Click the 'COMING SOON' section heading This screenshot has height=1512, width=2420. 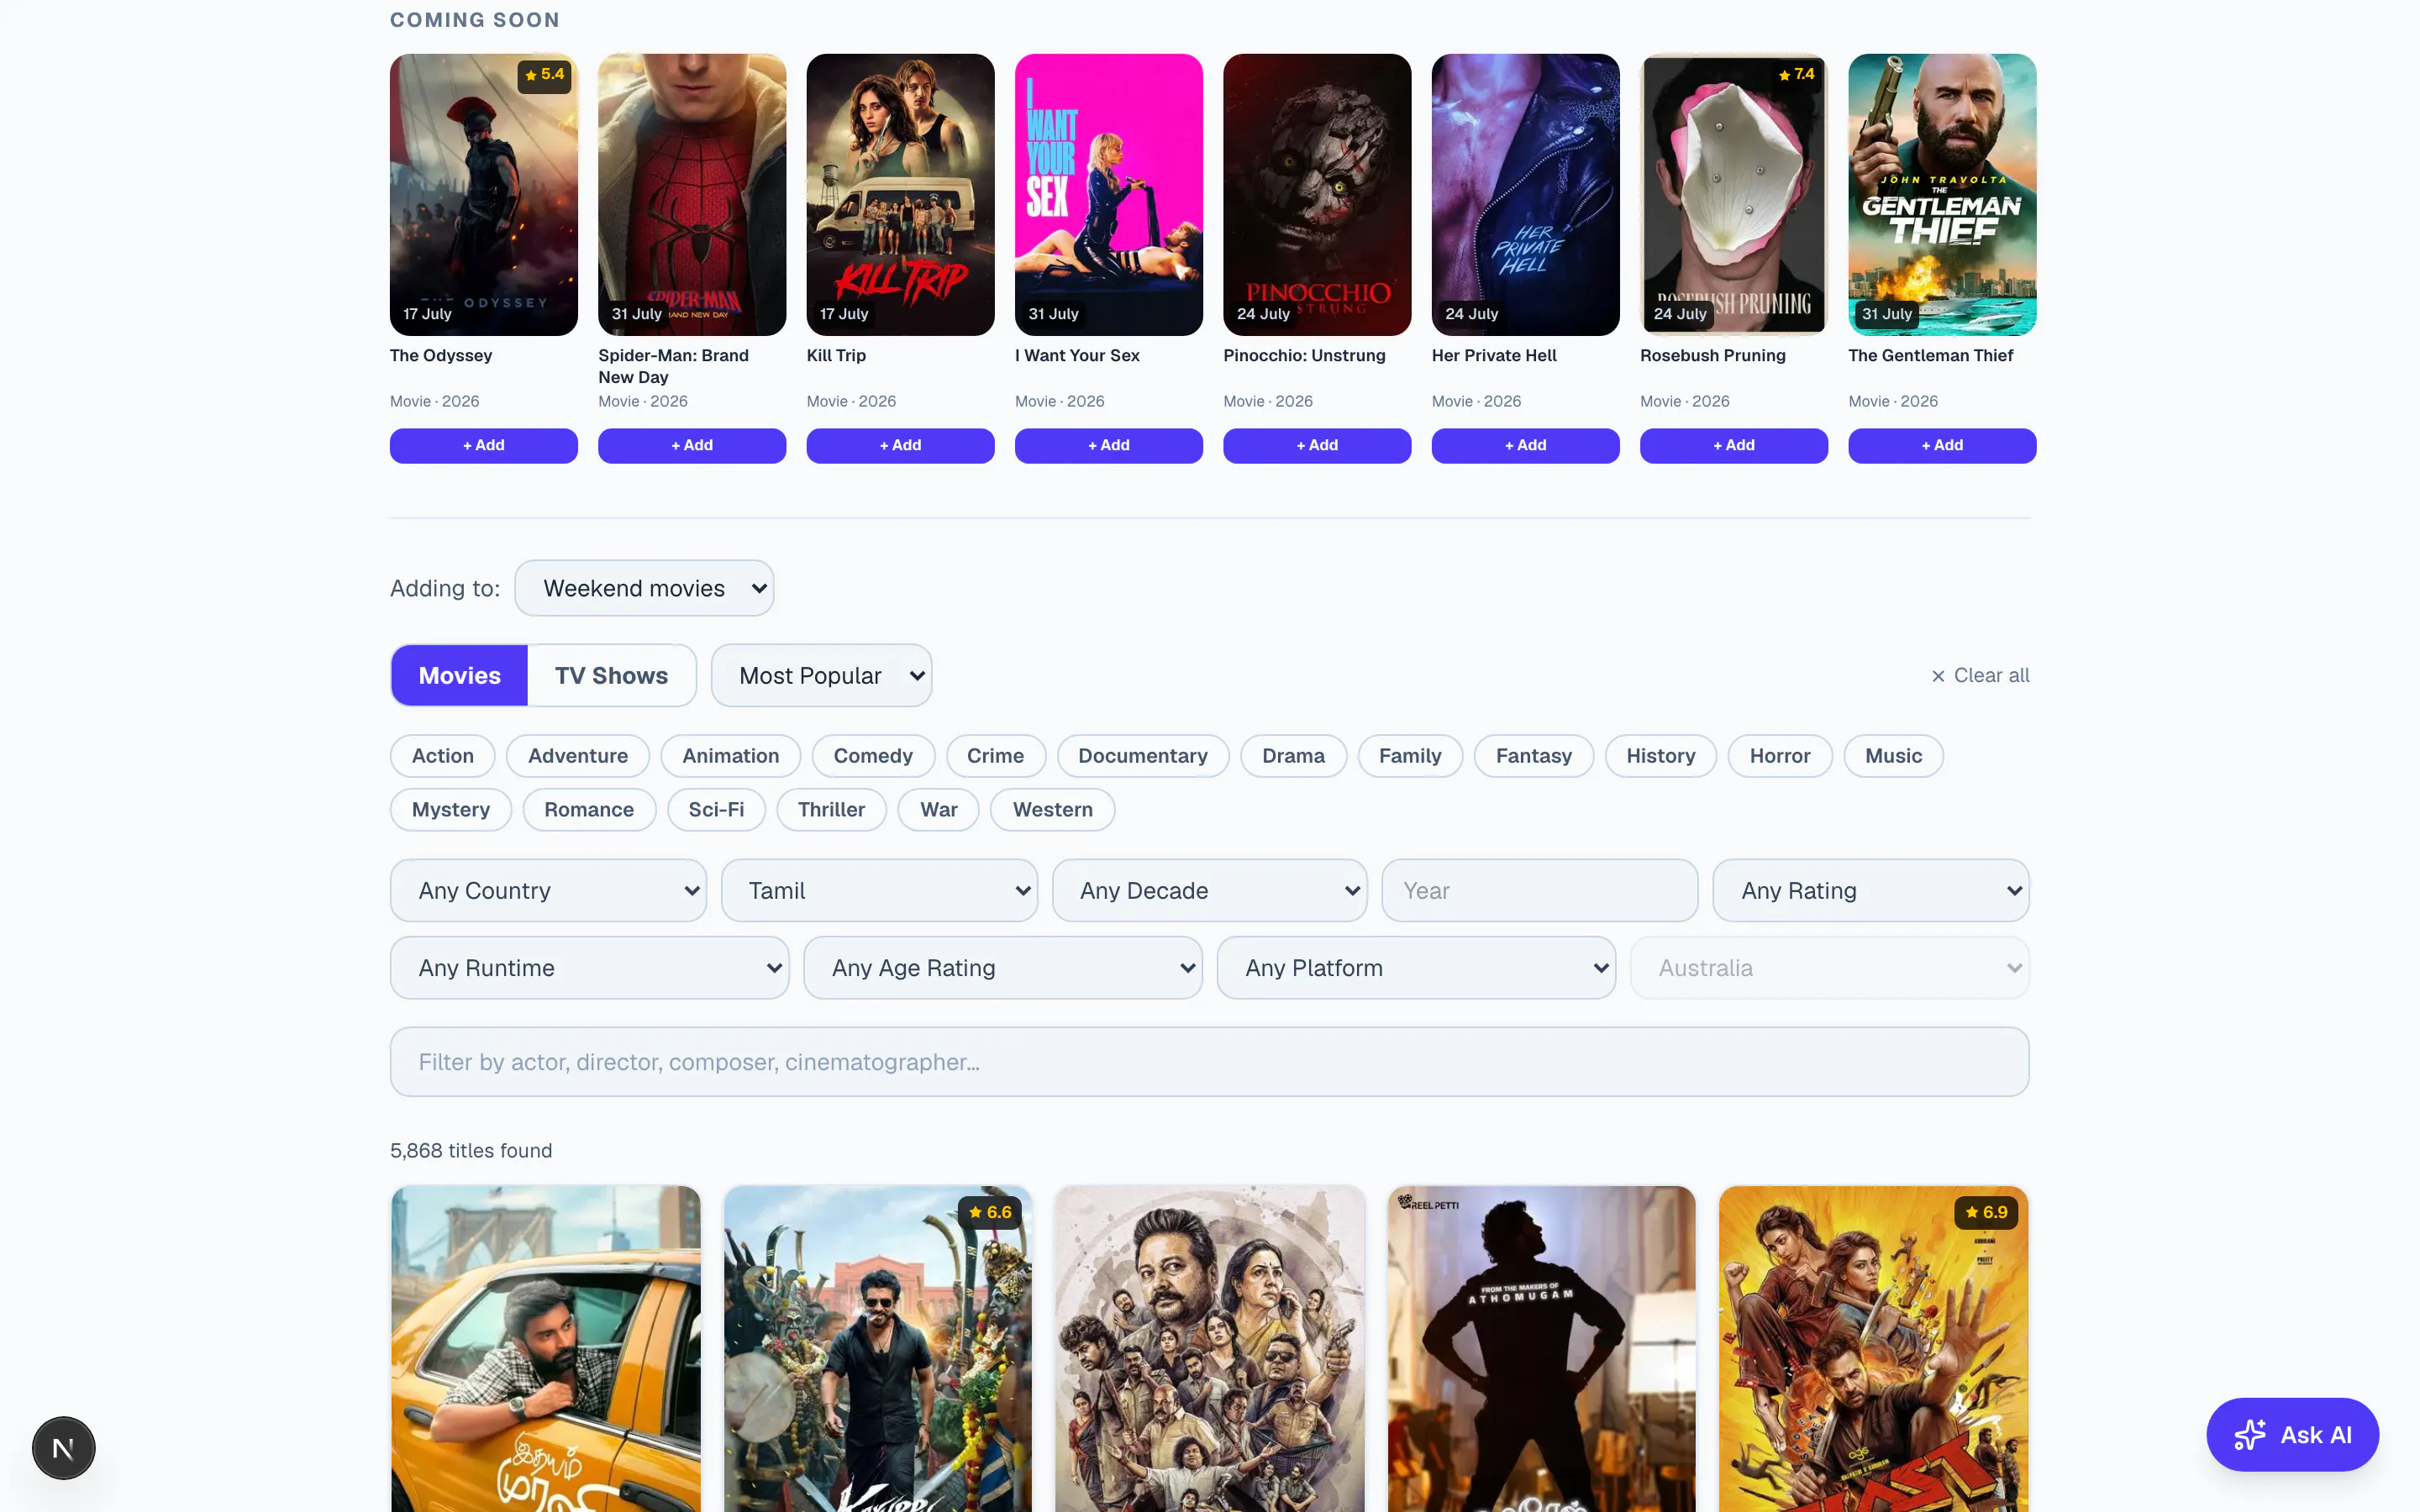[475, 20]
